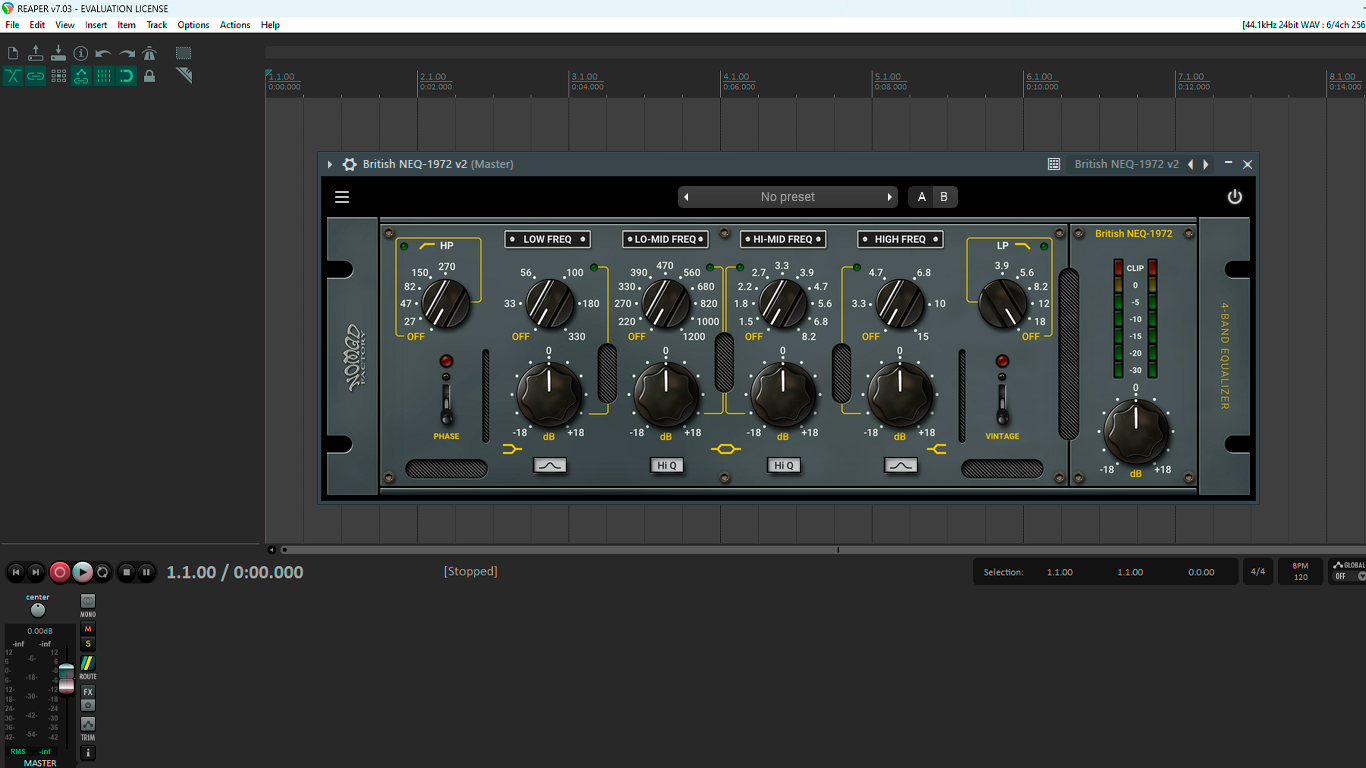The image size is (1366, 768).
Task: Open master track FX button
Action: coord(88,692)
